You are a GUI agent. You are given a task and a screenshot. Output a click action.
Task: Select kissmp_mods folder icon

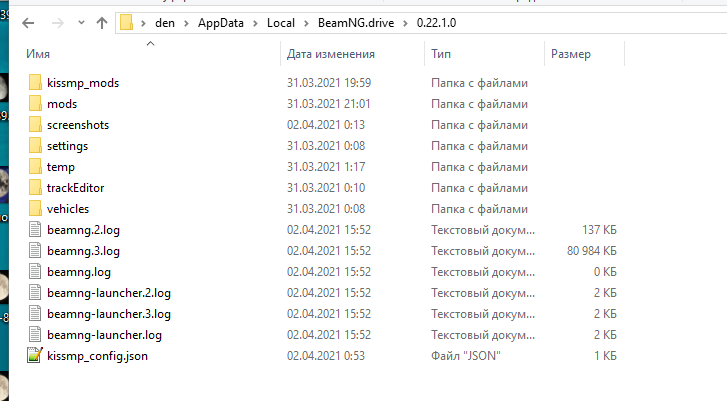(35, 83)
